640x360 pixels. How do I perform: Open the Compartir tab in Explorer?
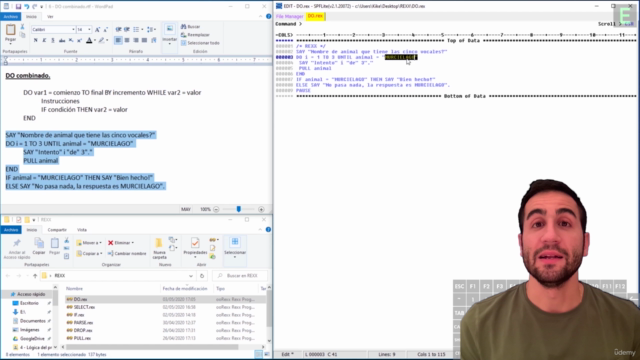click(x=57, y=230)
